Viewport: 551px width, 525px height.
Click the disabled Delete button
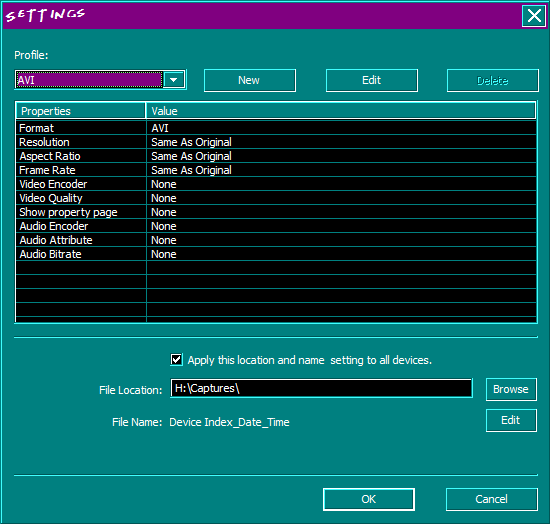(493, 80)
